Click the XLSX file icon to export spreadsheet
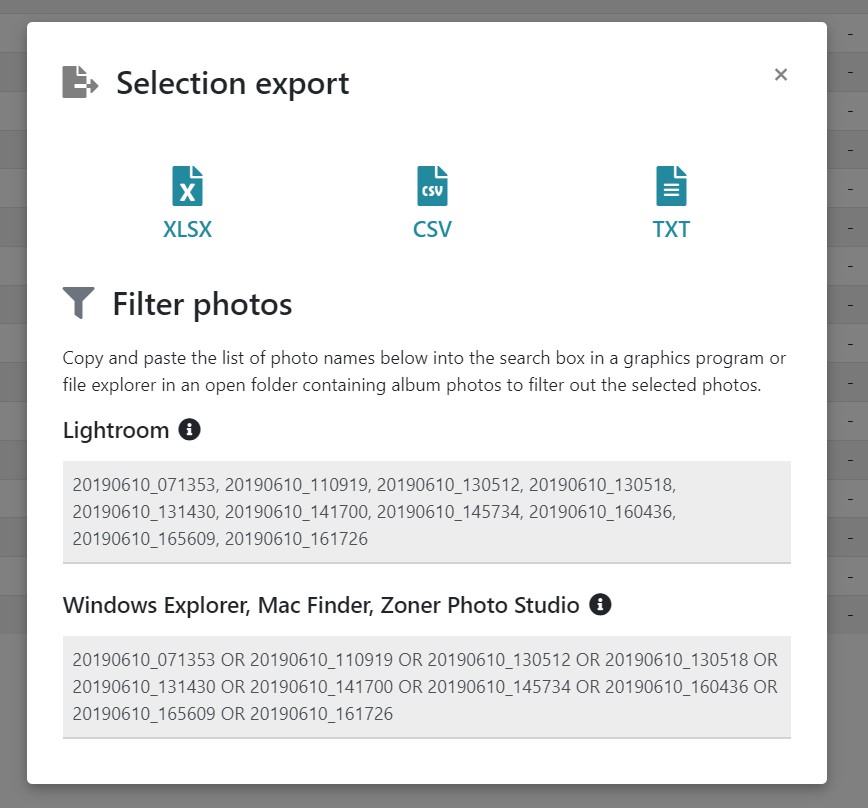 [x=187, y=185]
